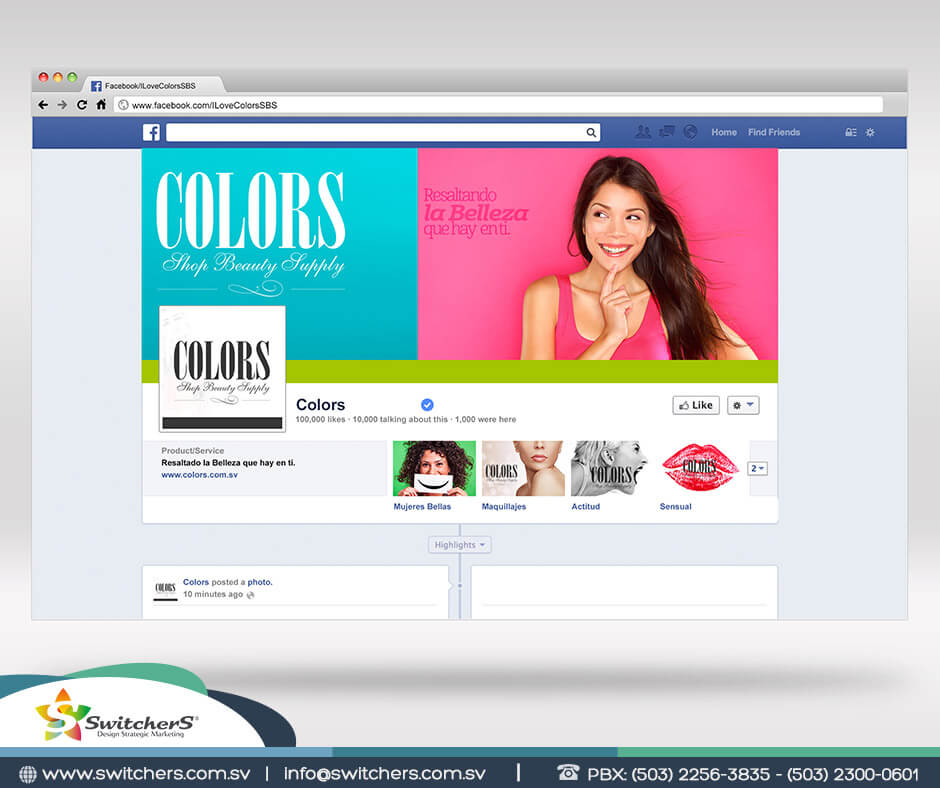Click the Colors page name heading
Screen dimensions: 940x788
point(321,405)
